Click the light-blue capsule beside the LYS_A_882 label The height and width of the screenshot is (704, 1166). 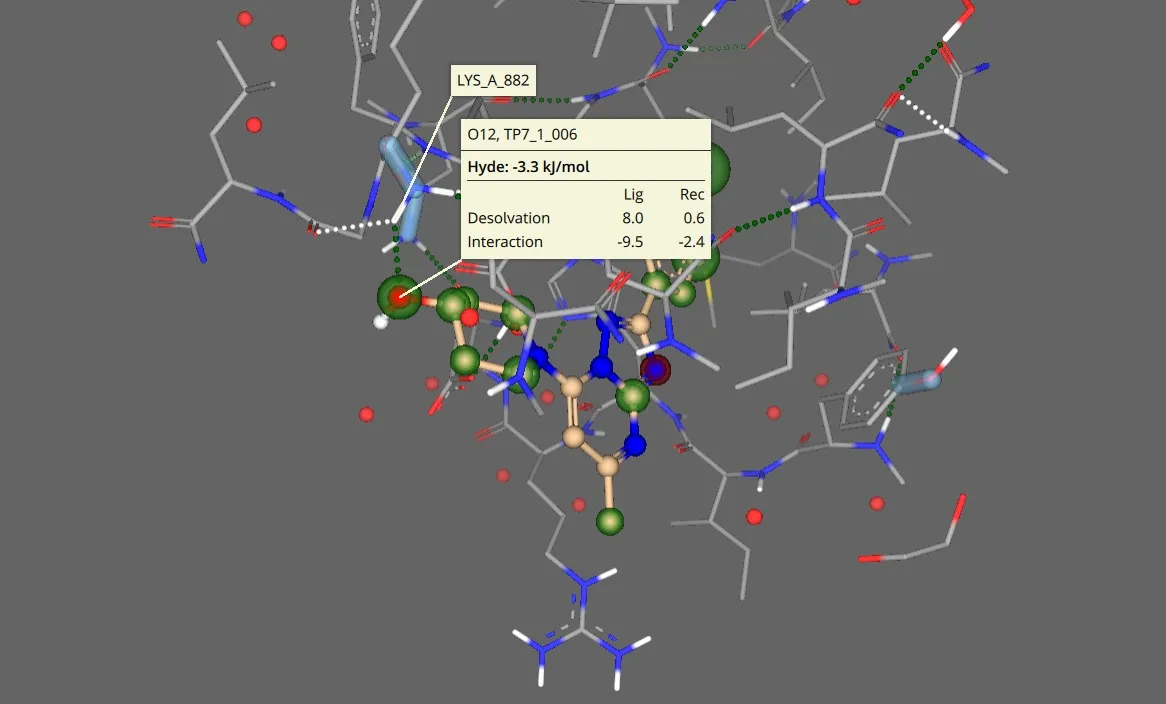click(x=402, y=187)
